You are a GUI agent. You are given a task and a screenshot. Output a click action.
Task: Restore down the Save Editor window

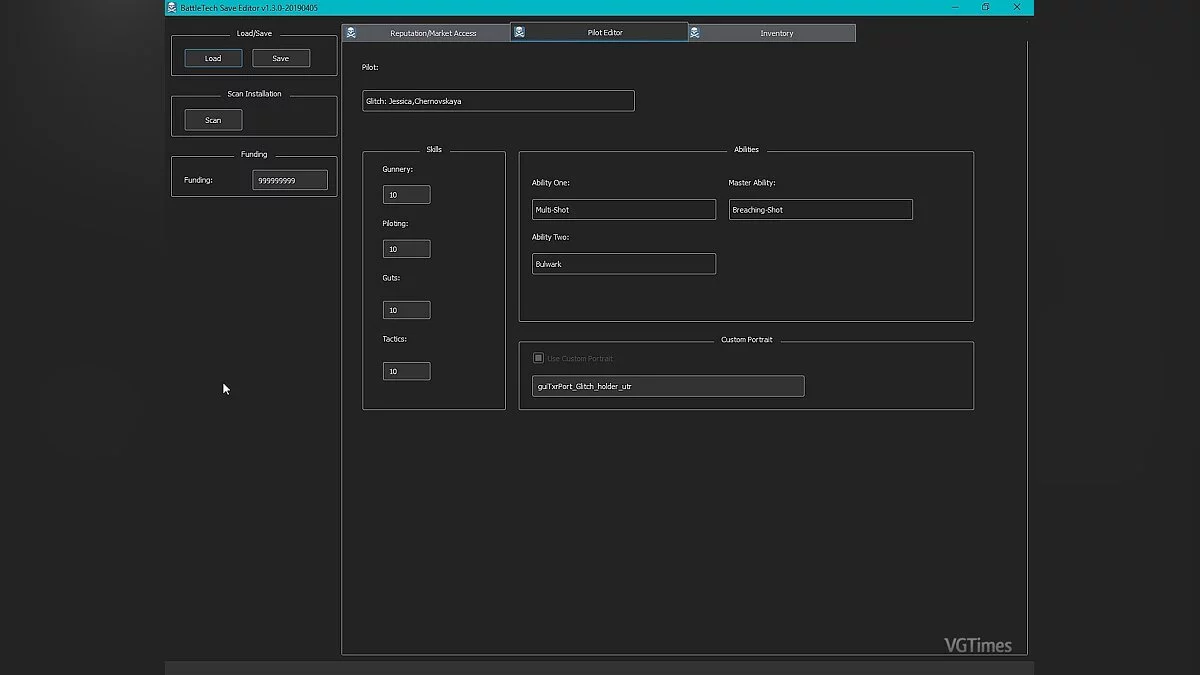[x=985, y=7]
